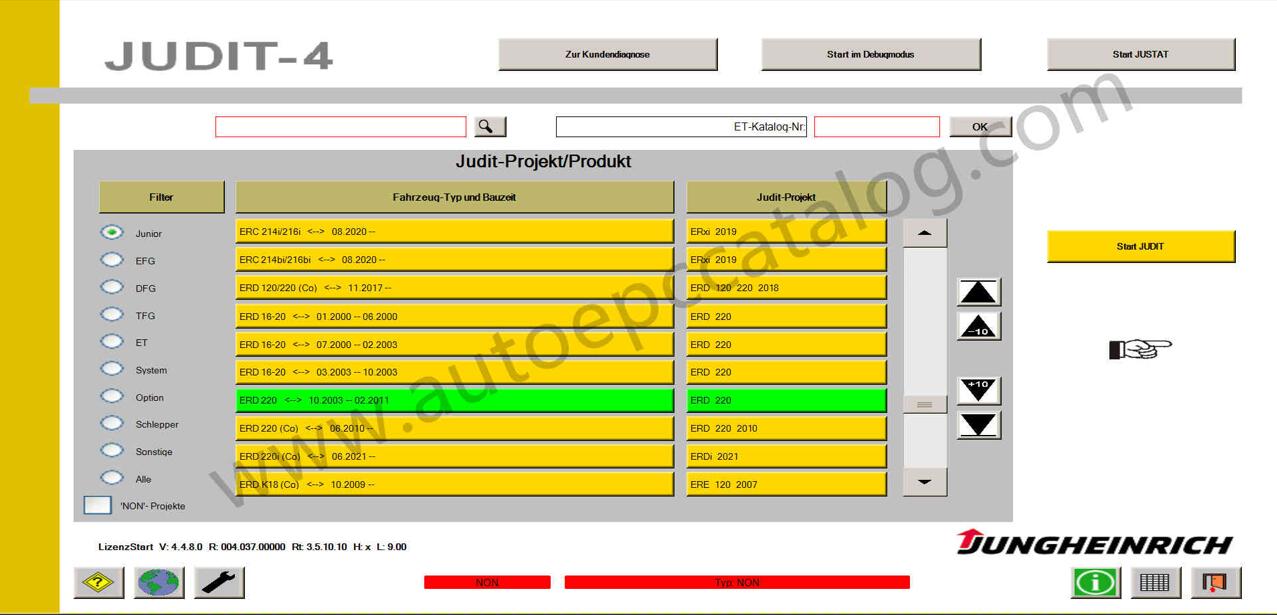Jump forward ten entries with +10 arrow

[x=978, y=390]
